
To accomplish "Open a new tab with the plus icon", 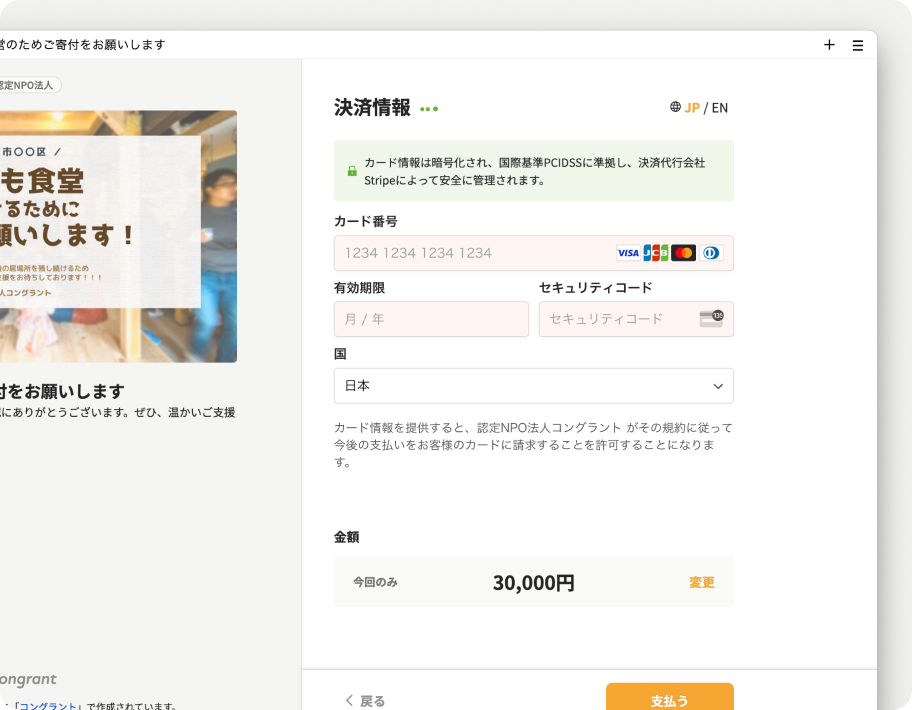I will pos(829,45).
